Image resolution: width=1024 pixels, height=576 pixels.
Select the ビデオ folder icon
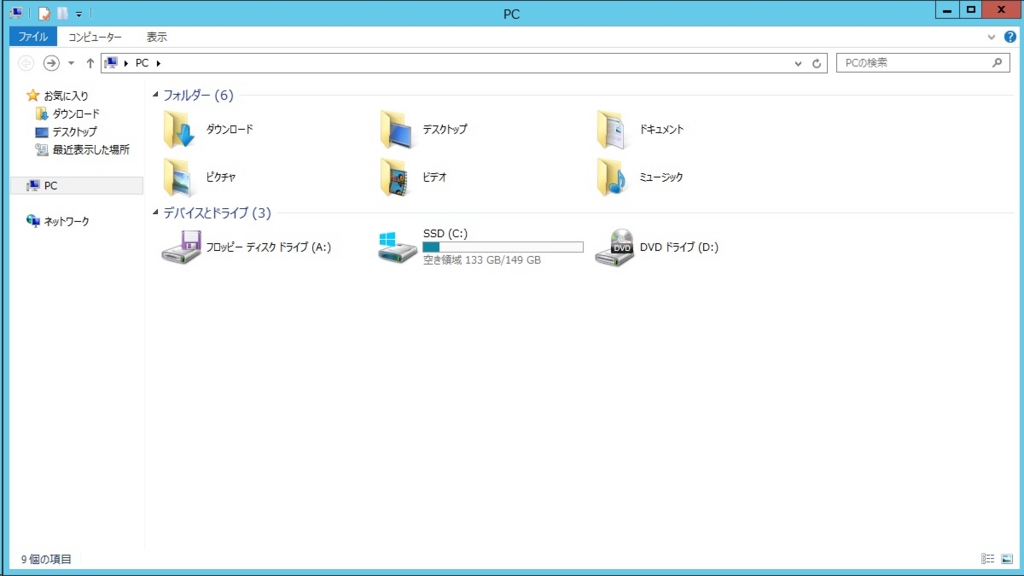point(395,177)
